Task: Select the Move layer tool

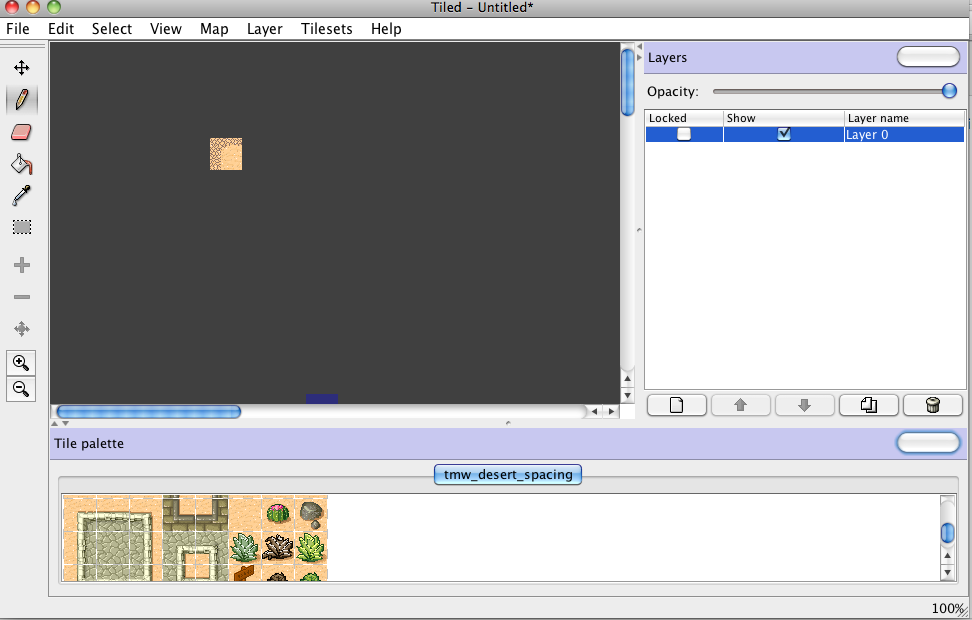Action: click(22, 68)
